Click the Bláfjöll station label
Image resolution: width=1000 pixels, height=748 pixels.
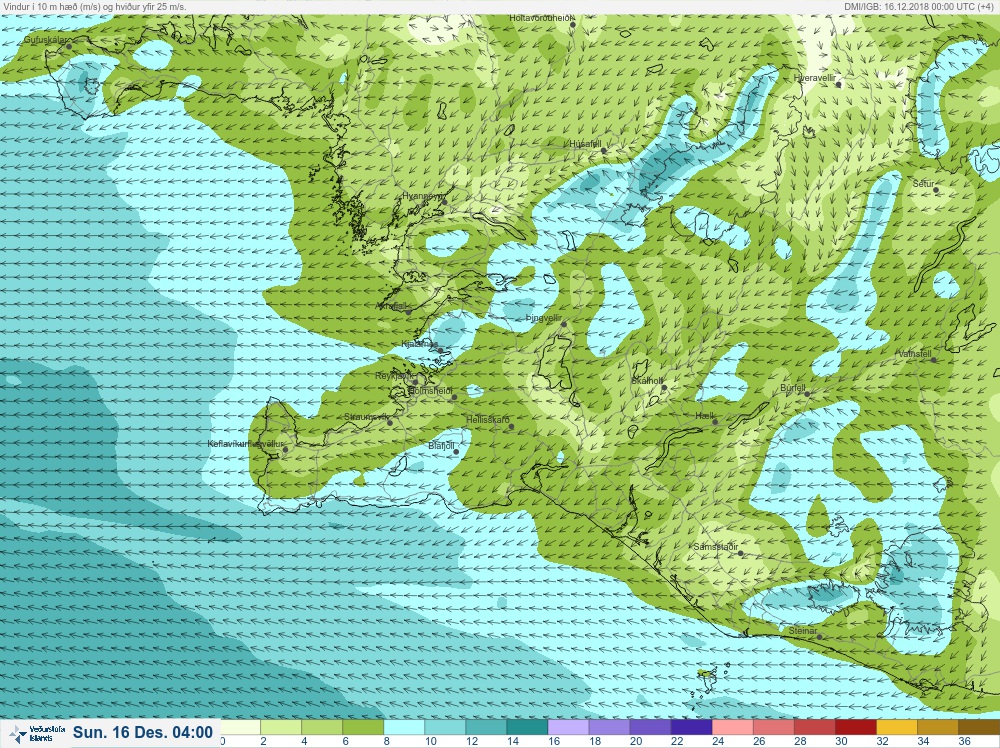tap(441, 446)
